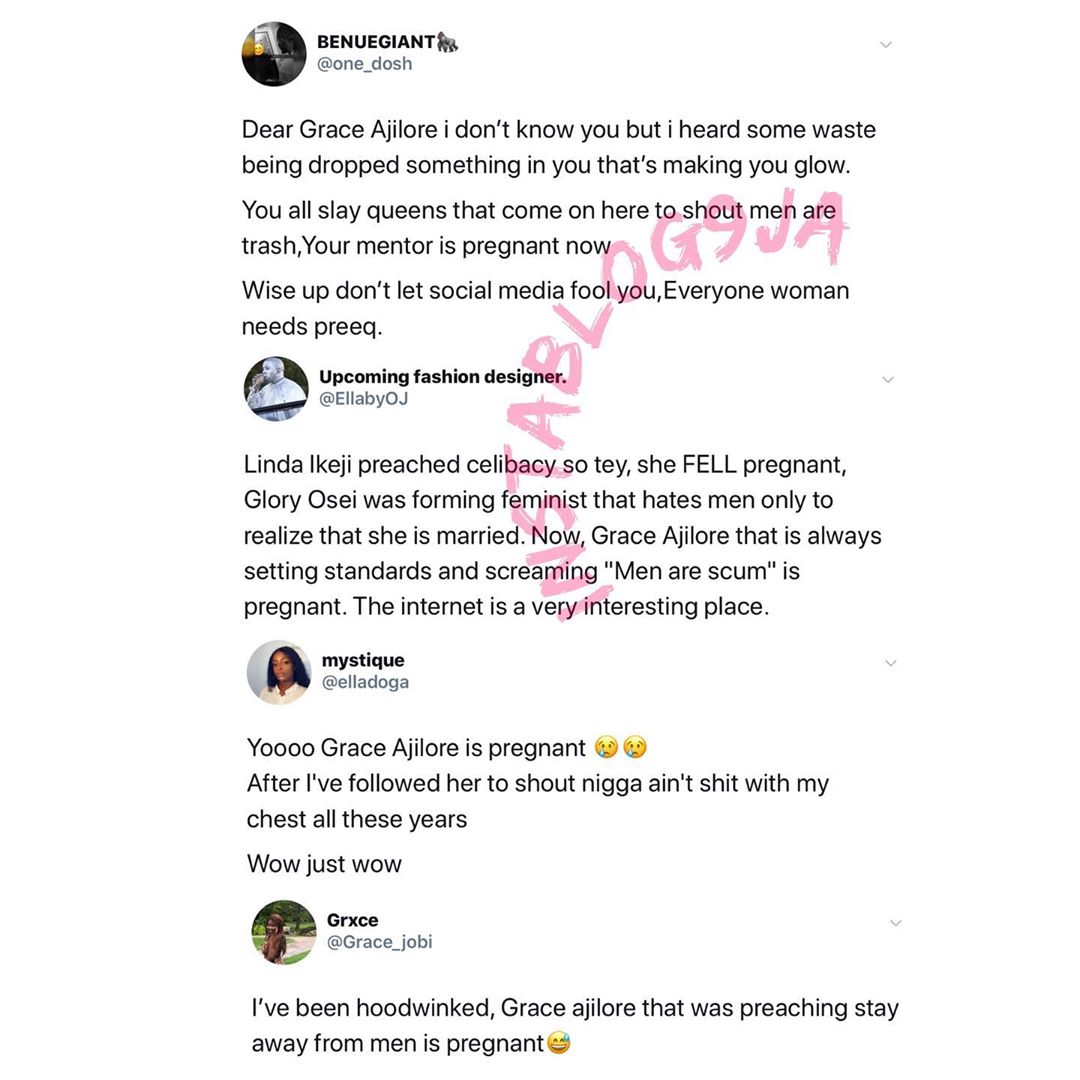Click the Upcoming fashion designer name
Image resolution: width=1080 pixels, height=1080 pixels.
[442, 377]
